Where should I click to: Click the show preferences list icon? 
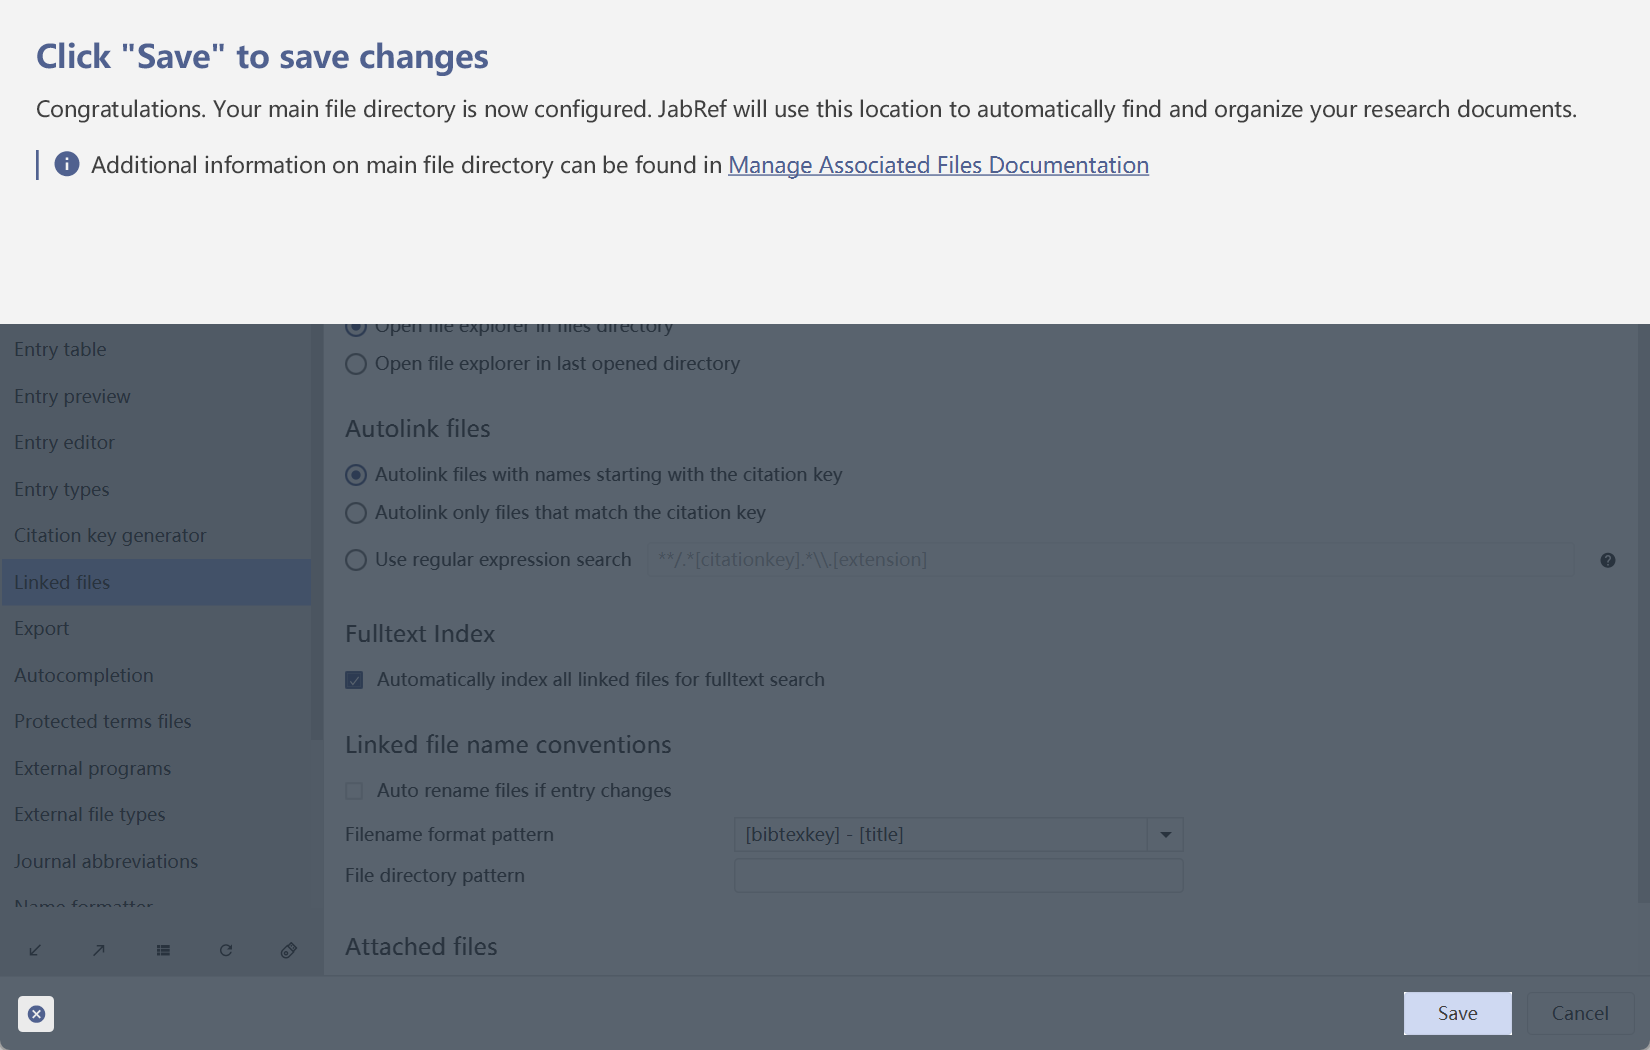click(x=163, y=950)
